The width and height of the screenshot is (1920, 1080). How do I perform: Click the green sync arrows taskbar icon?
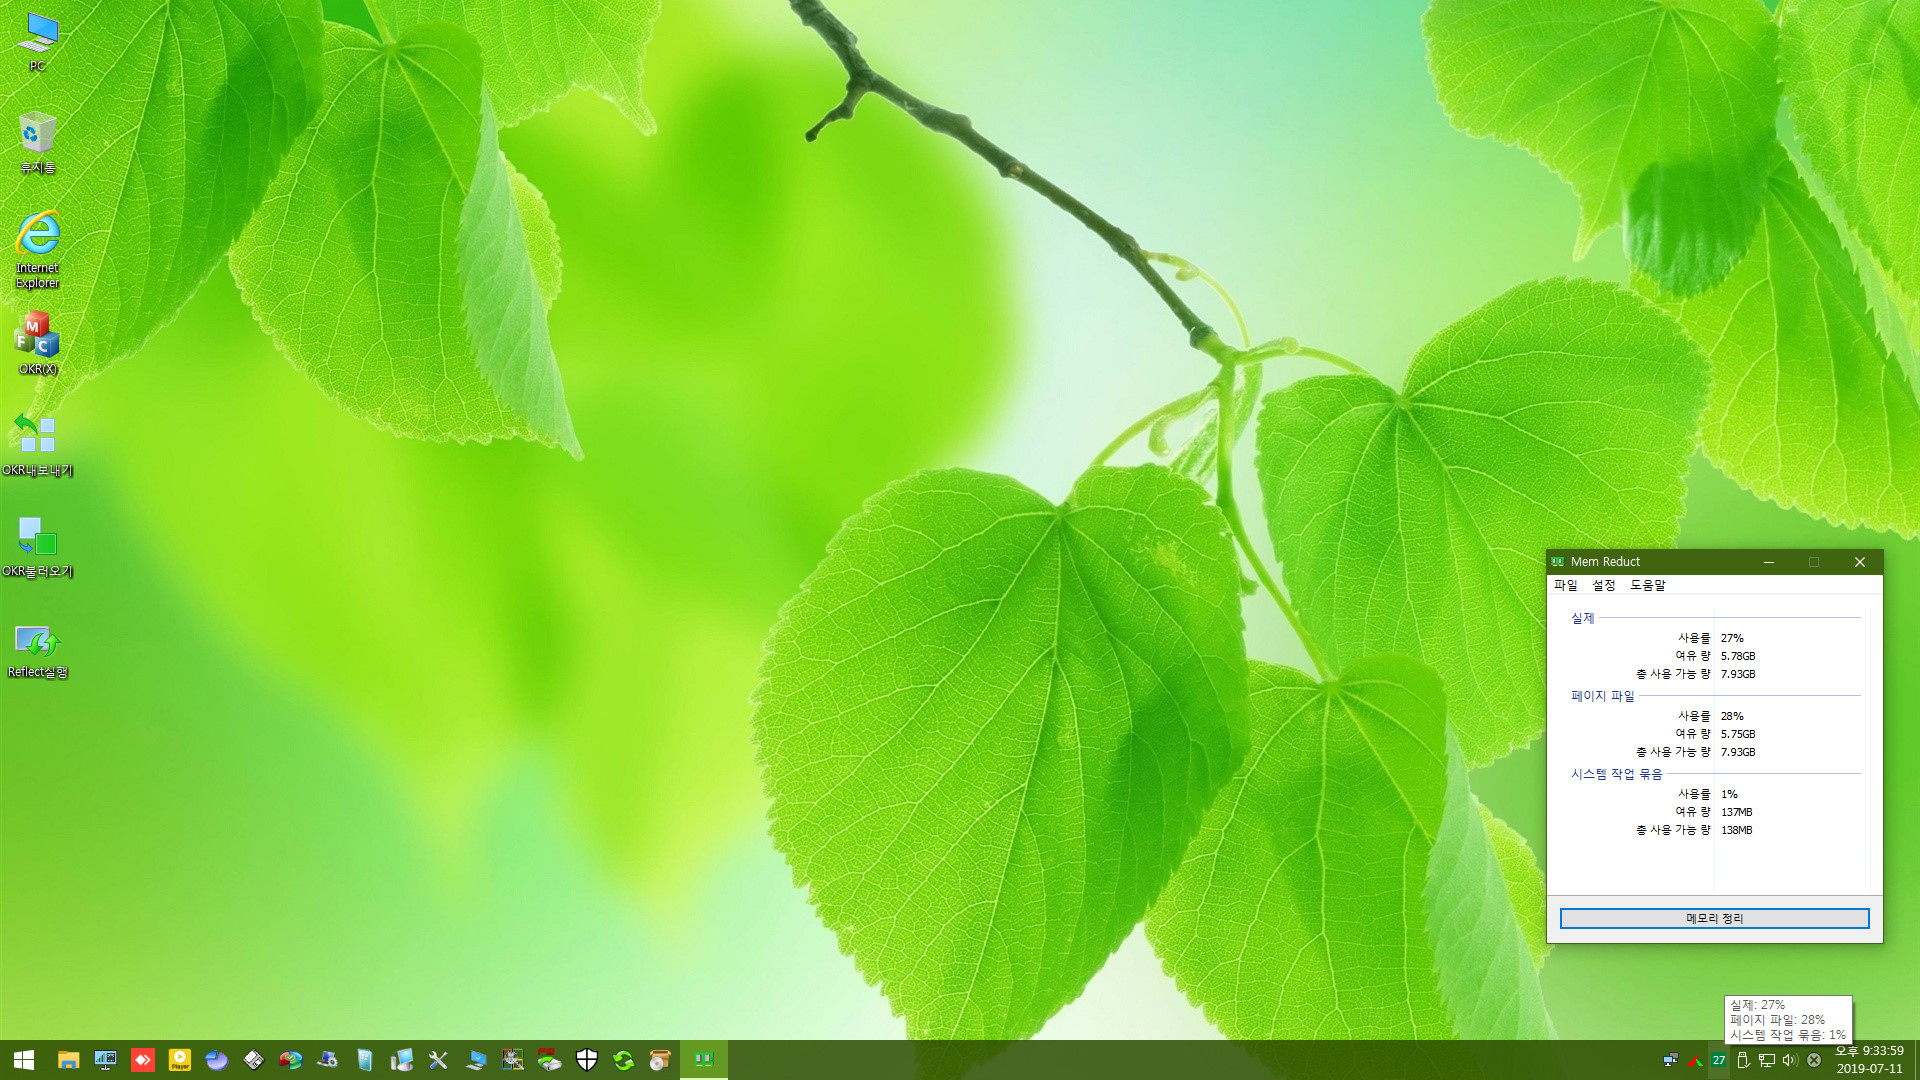pyautogui.click(x=624, y=1060)
